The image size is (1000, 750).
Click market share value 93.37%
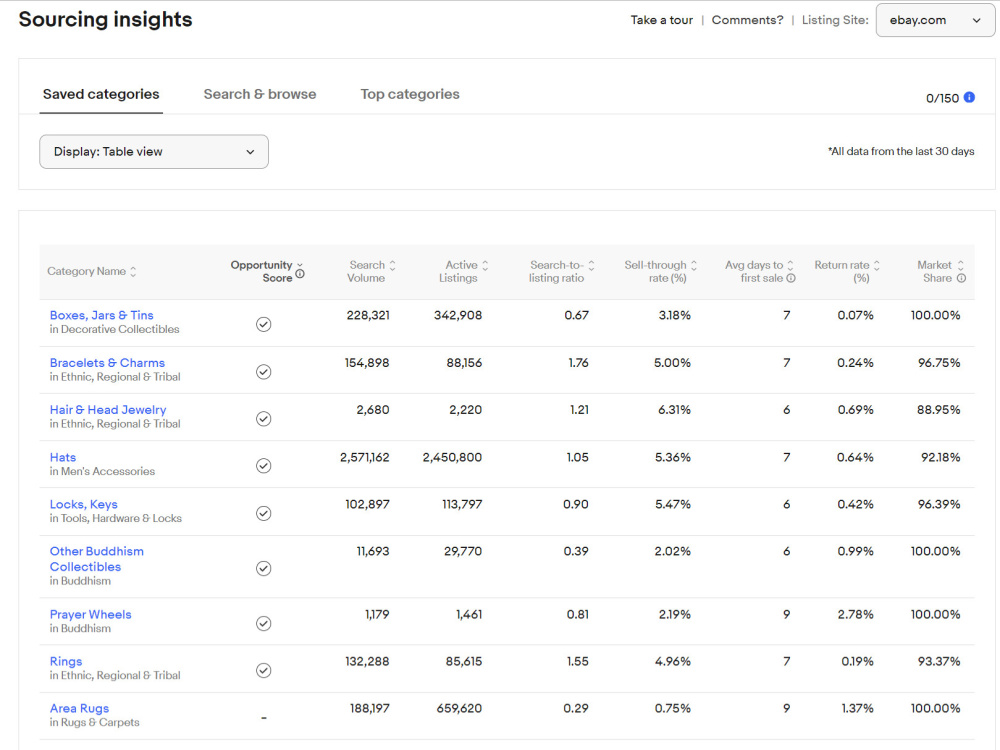(939, 661)
